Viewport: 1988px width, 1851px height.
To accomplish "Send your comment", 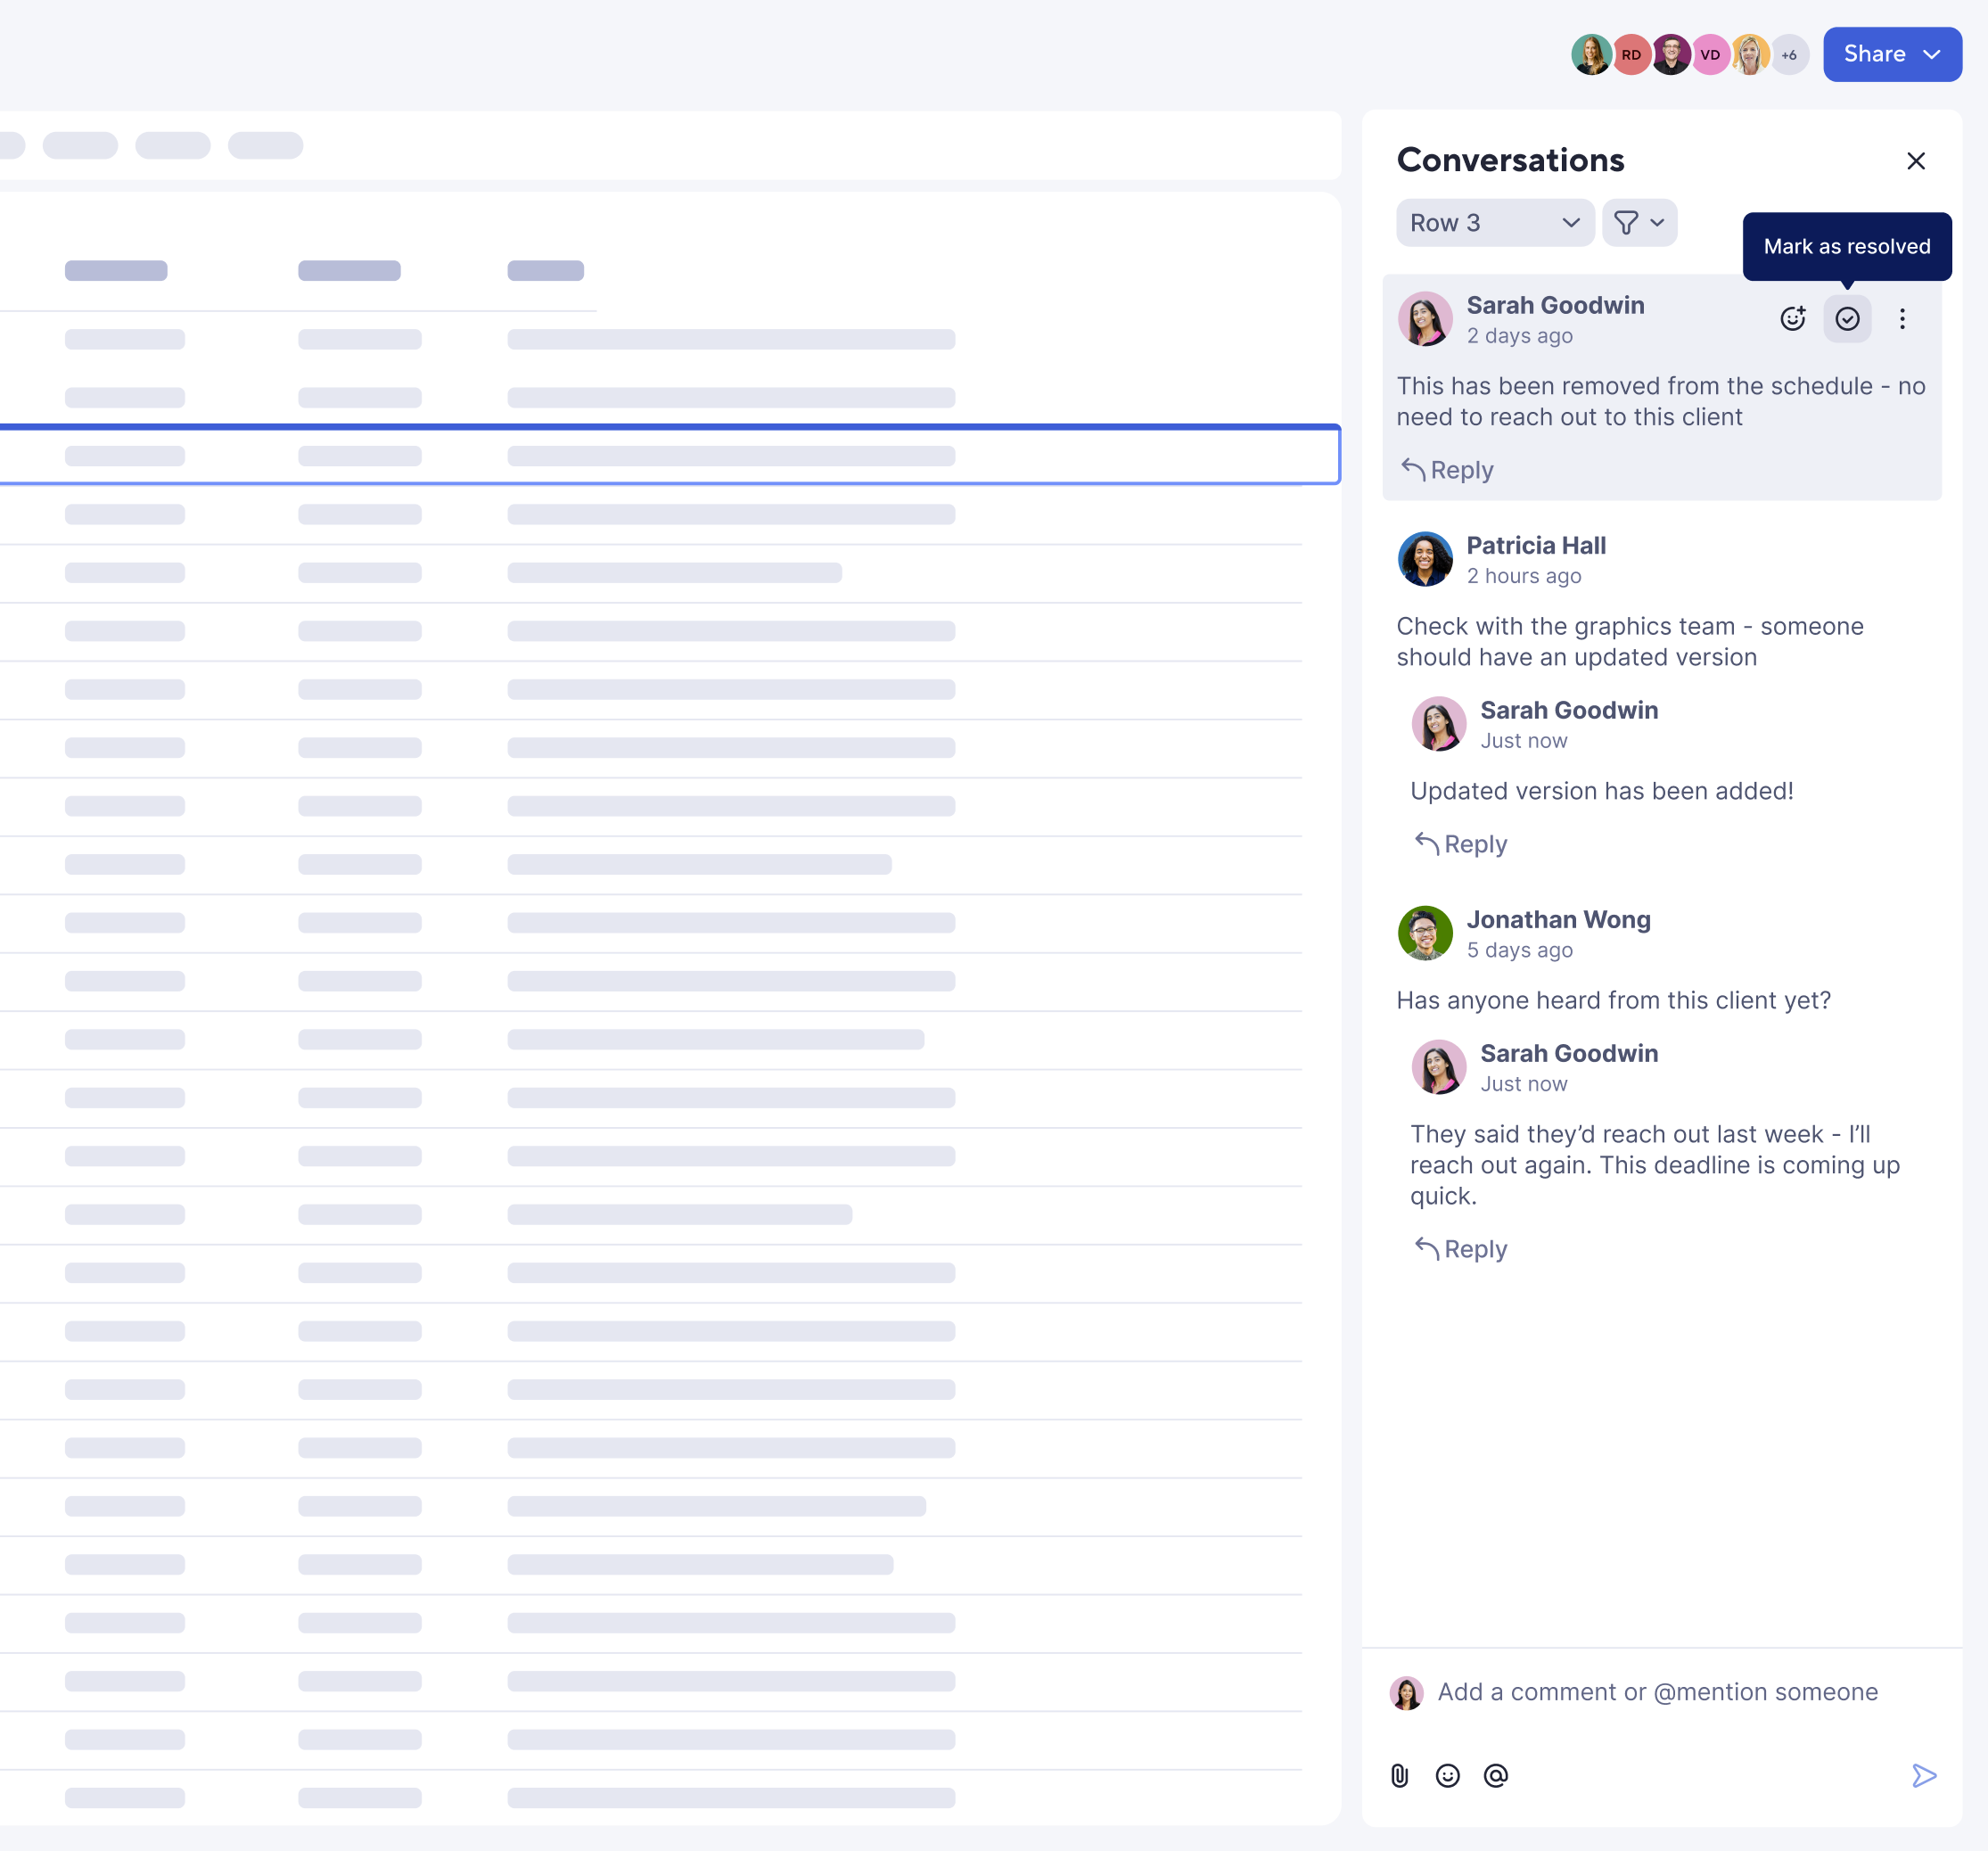I will click(1924, 1775).
